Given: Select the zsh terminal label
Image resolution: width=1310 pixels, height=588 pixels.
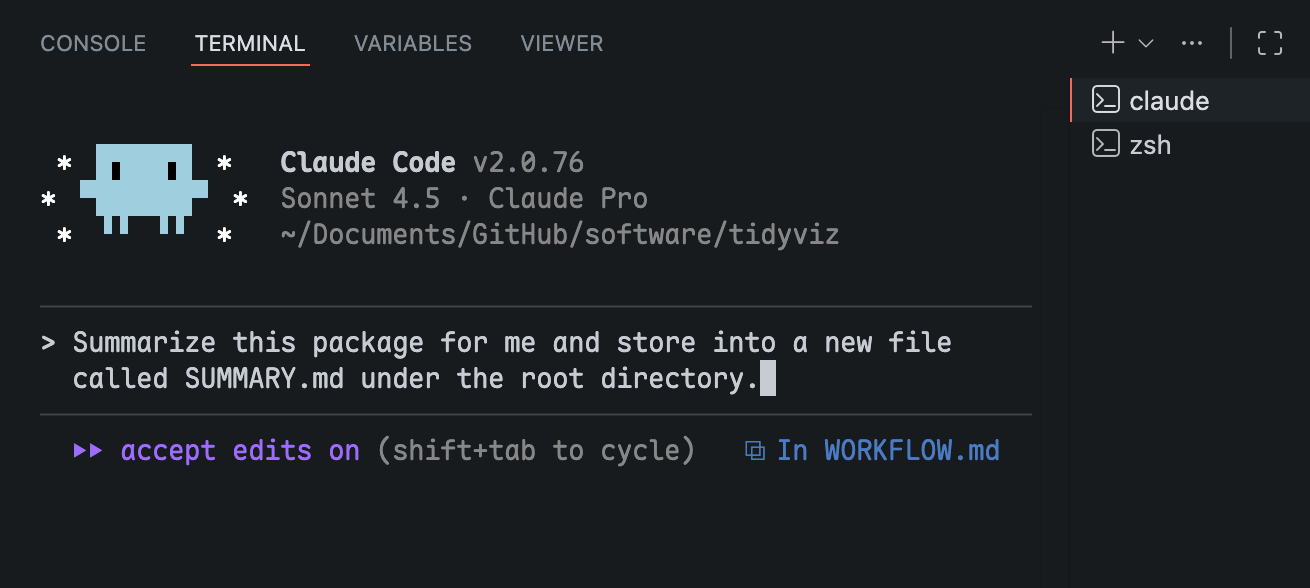Looking at the screenshot, I should (1150, 145).
